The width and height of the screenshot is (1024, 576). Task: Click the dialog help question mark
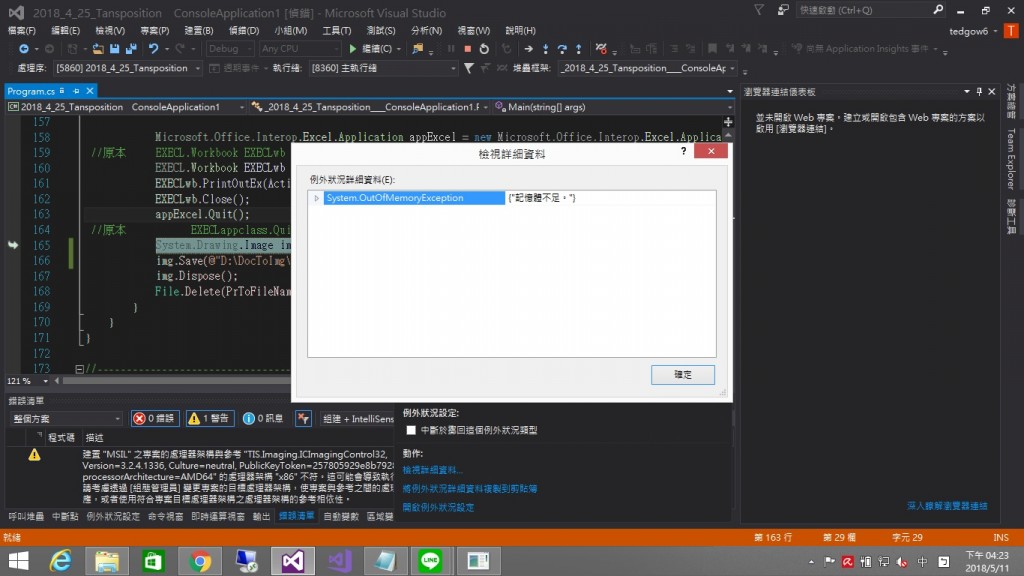point(684,152)
